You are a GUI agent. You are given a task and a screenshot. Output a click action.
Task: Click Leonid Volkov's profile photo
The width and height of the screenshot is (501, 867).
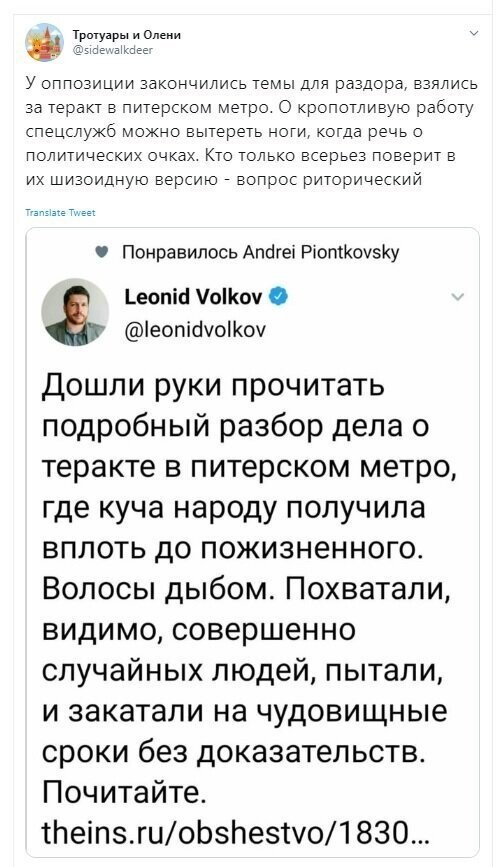coord(75,312)
